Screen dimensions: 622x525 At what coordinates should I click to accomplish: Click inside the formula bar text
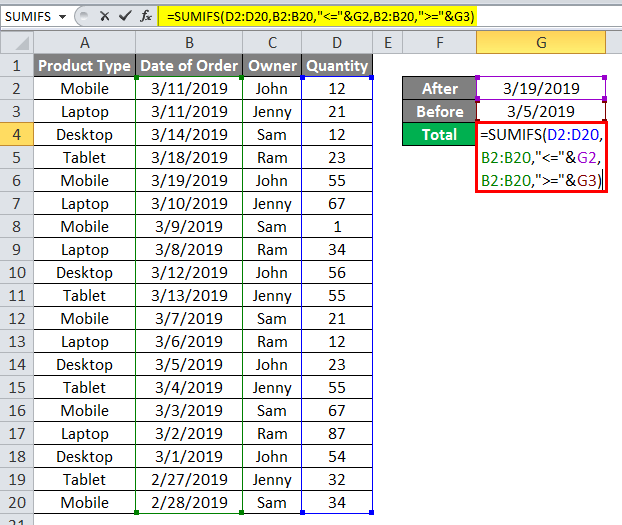pyautogui.click(x=321, y=16)
